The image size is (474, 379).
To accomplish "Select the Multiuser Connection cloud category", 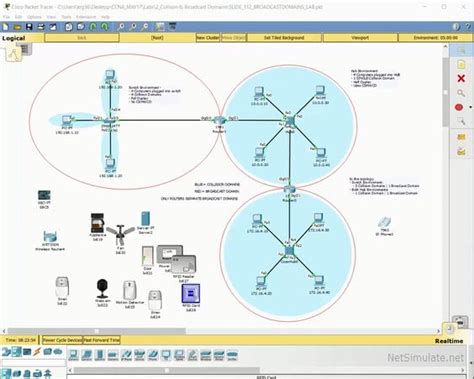I will pyautogui.click(x=58, y=352).
